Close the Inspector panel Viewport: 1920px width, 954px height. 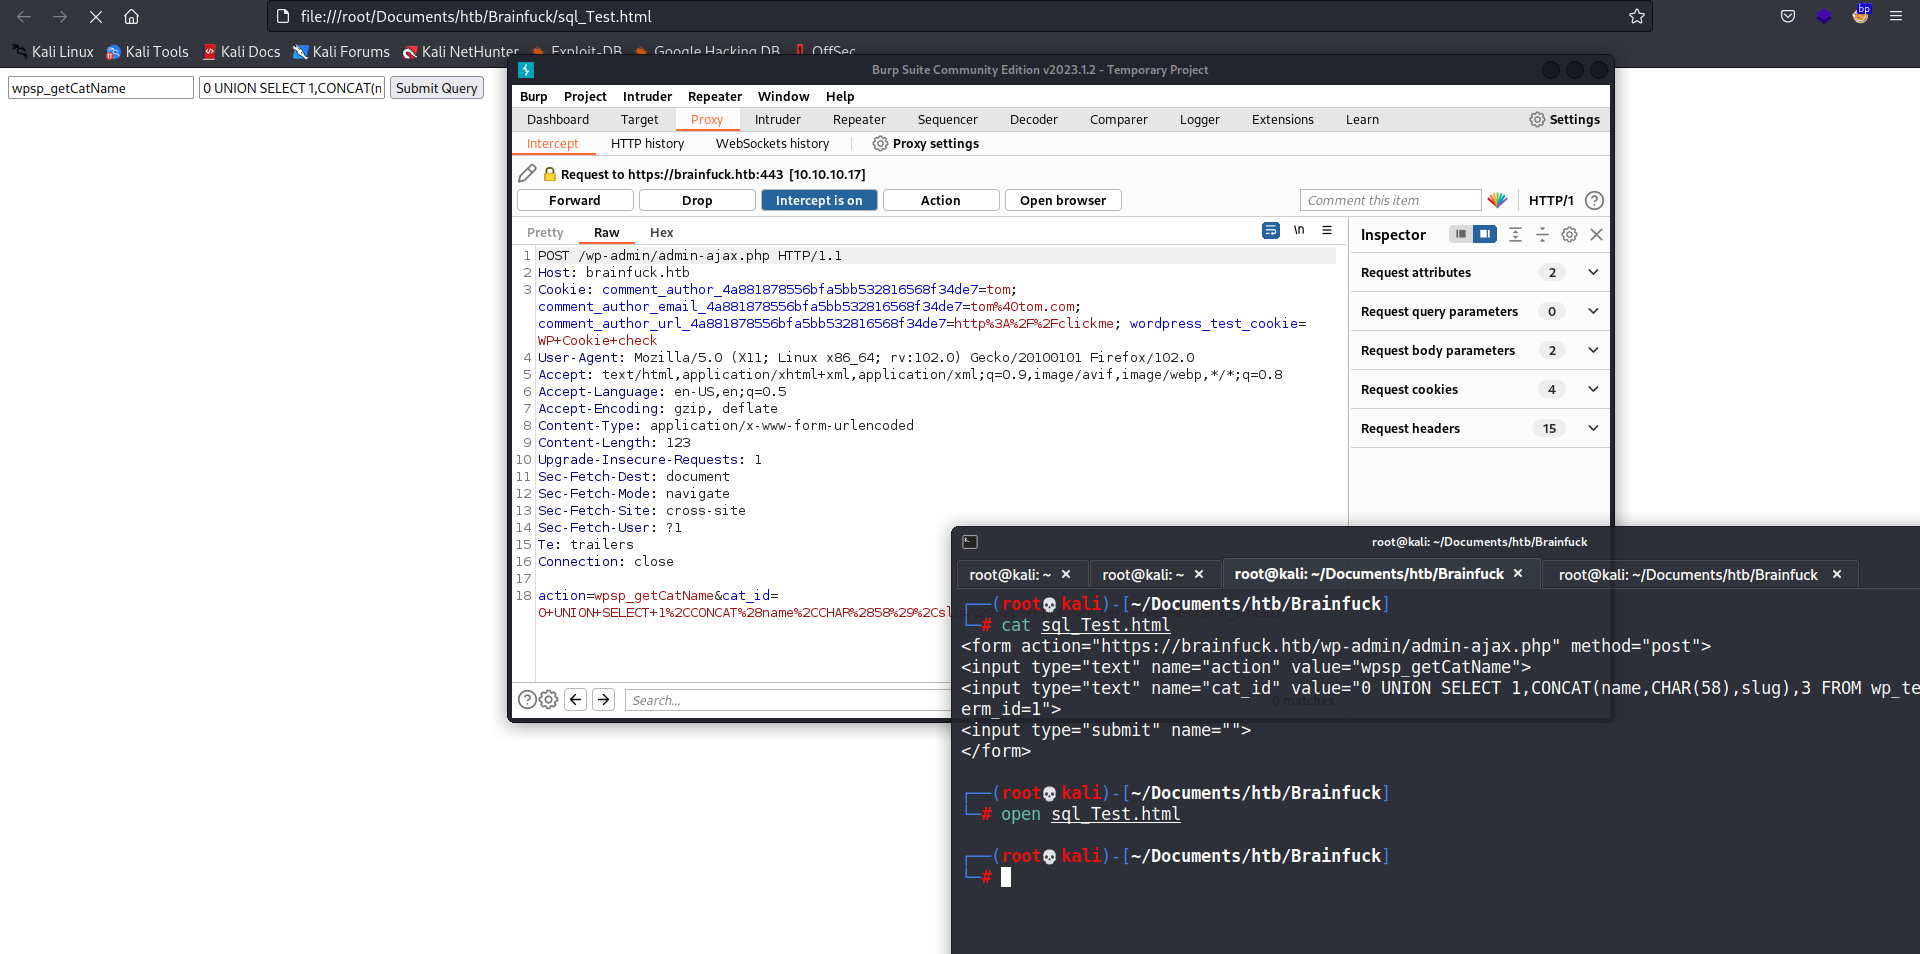tap(1596, 234)
